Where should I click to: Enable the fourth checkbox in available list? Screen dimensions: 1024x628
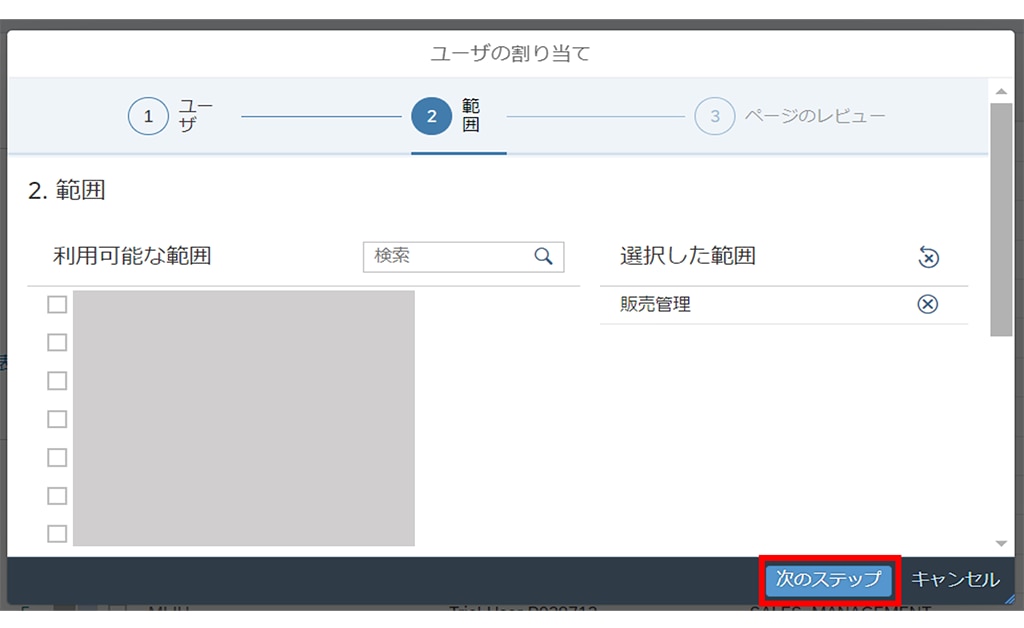click(x=57, y=419)
